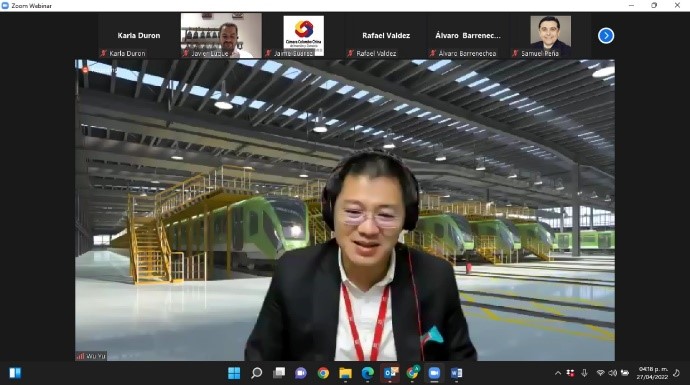This screenshot has height=385, width=690.
Task: Click the speaker volume tray icon
Action: [613, 373]
